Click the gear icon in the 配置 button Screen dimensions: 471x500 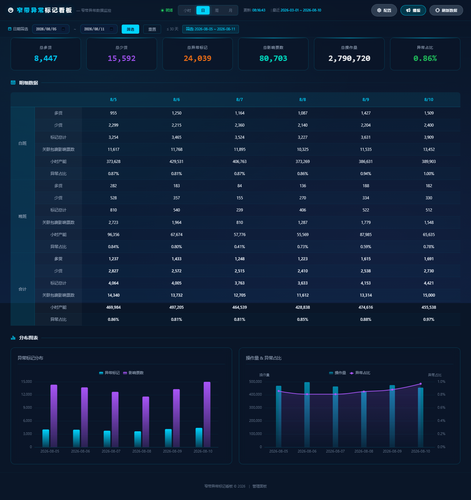tap(379, 10)
